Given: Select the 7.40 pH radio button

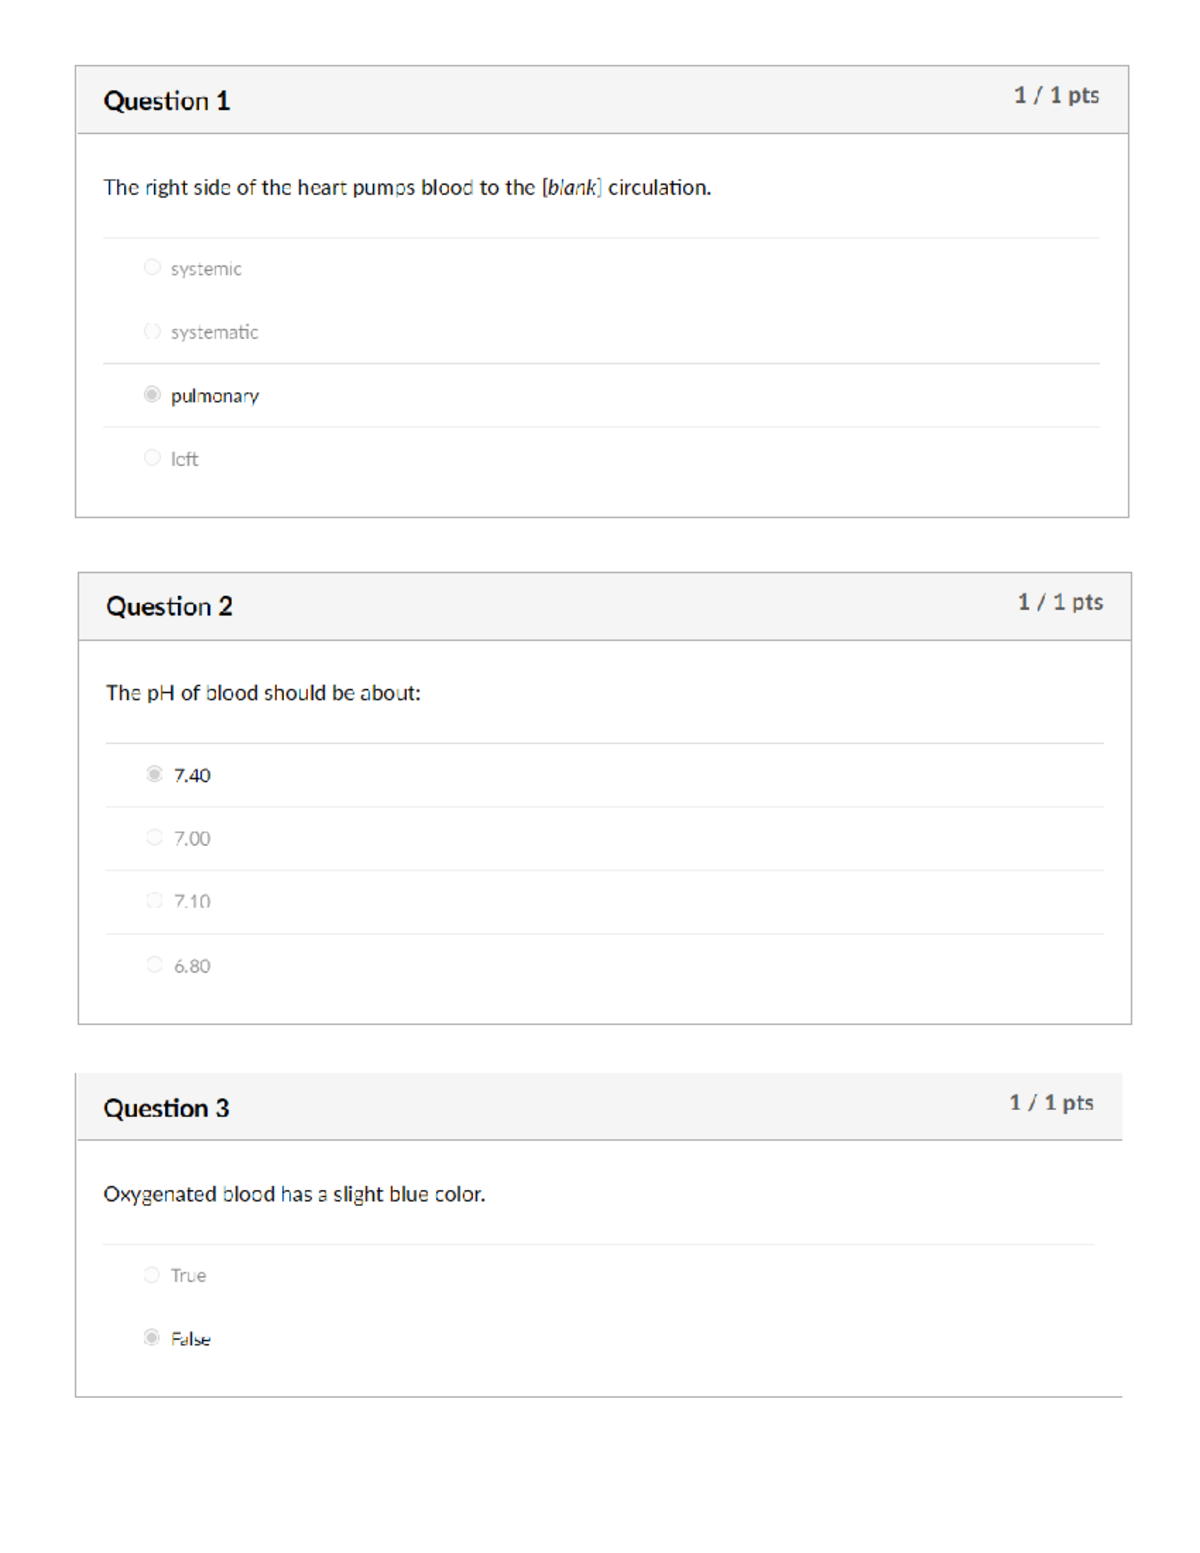Looking at the screenshot, I should point(154,774).
